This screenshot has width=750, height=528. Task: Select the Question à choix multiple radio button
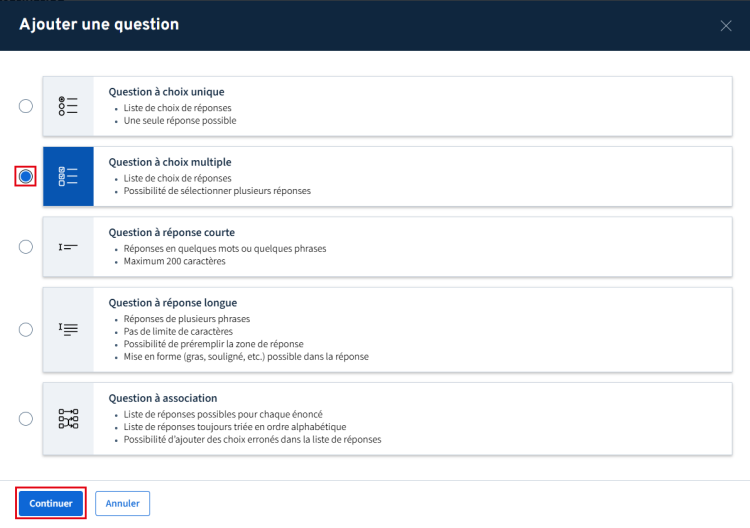tap(26, 176)
